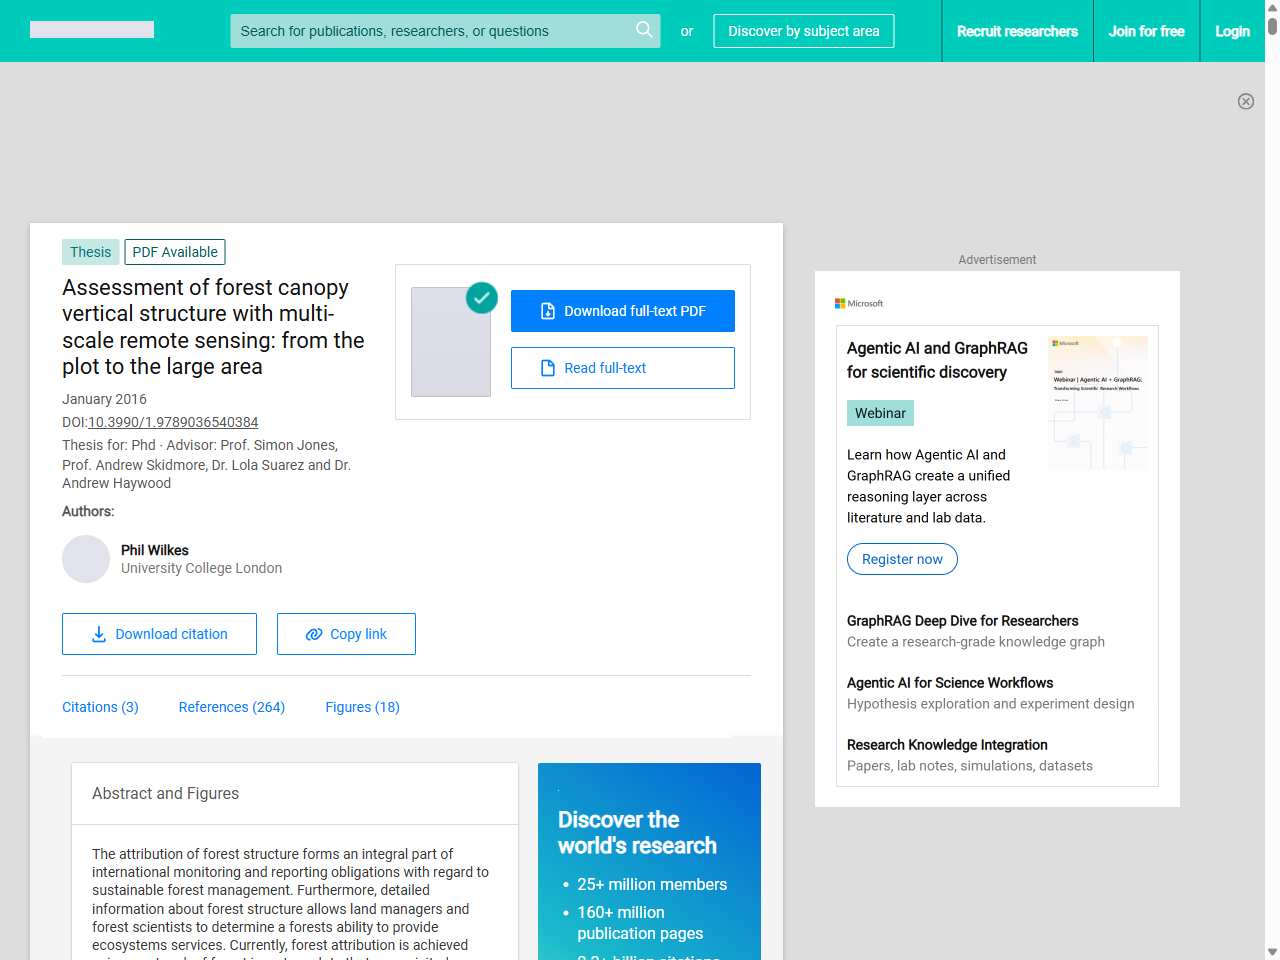Close the top advertisement banner
This screenshot has height=960, width=1280.
tap(1245, 101)
